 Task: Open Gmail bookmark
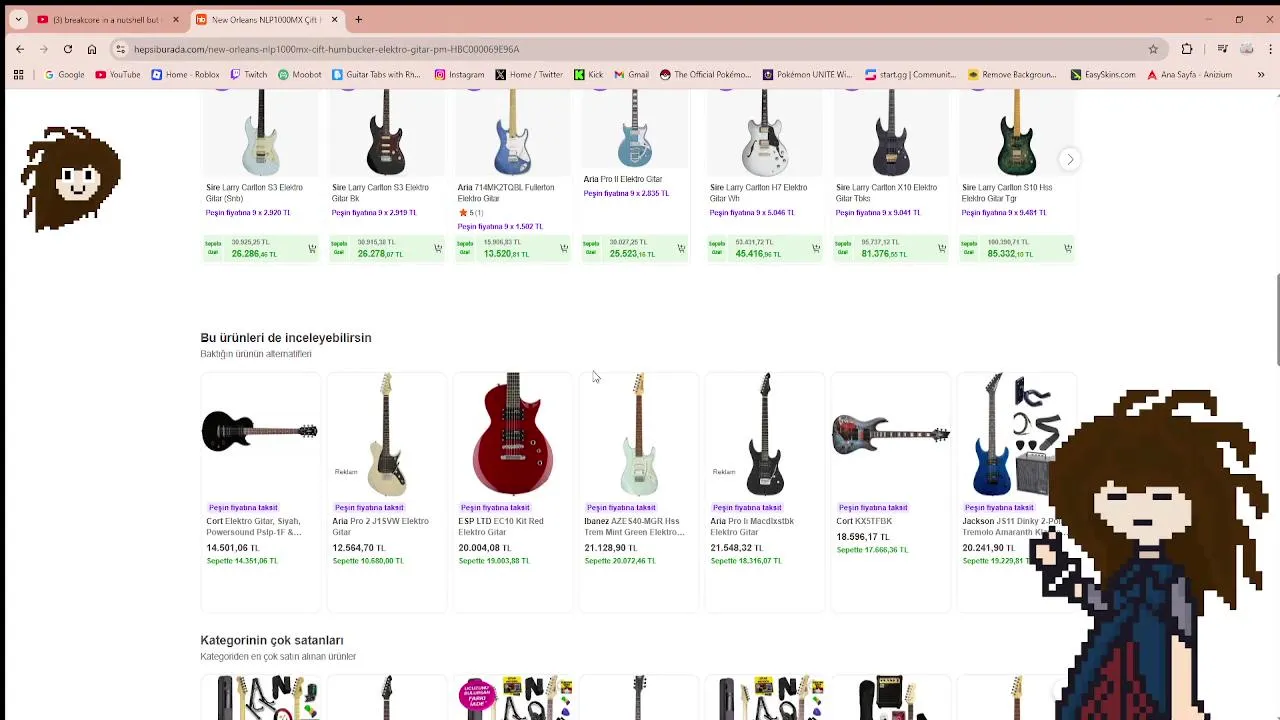coord(631,74)
